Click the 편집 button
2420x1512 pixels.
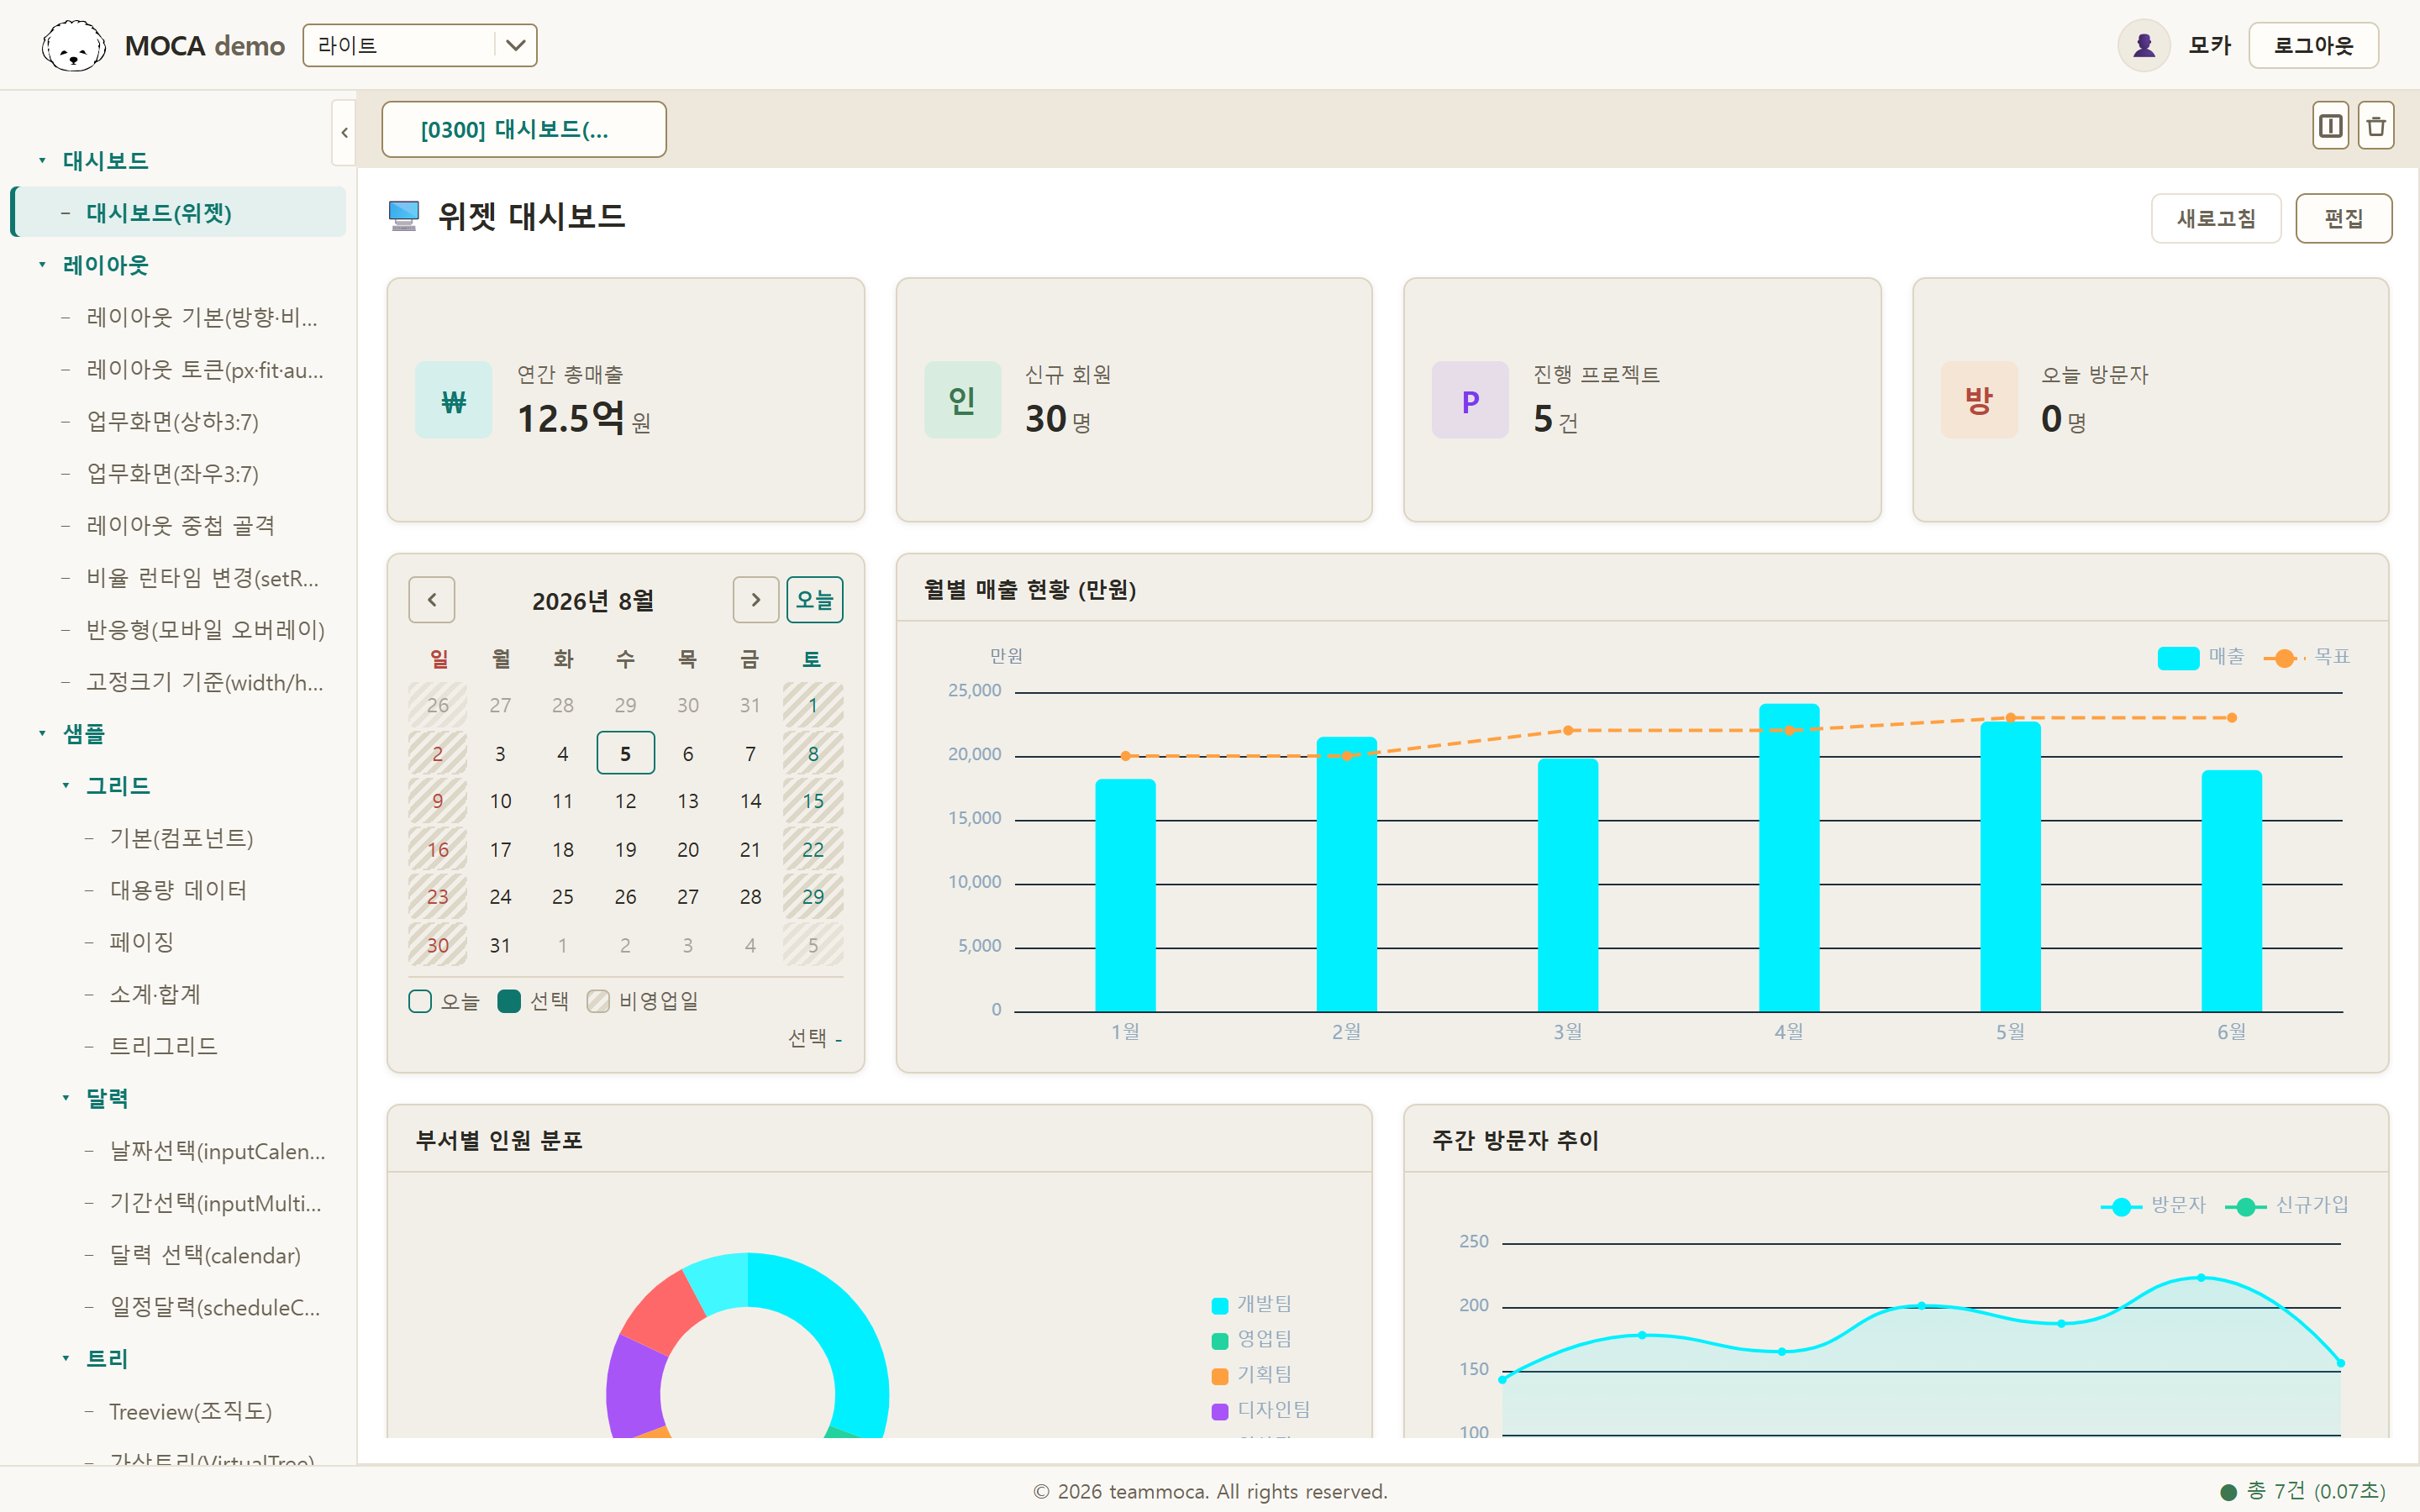tap(2343, 218)
